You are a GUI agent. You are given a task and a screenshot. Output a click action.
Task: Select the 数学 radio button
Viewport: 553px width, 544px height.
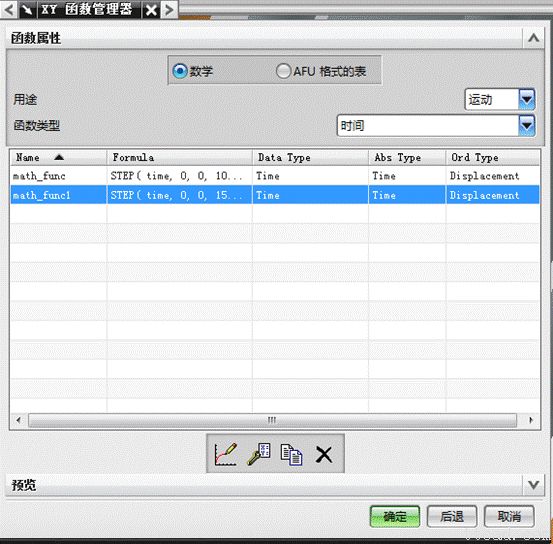[x=180, y=71]
